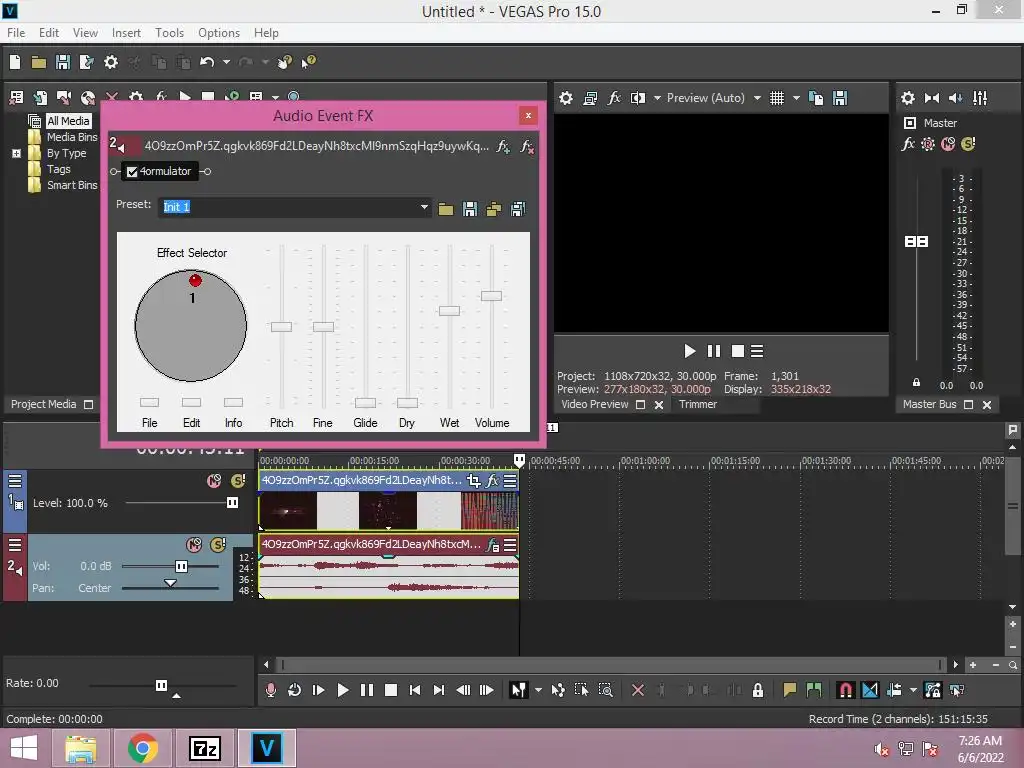Open the edit tool selector dropdown arrow
Viewport: 1024px width, 768px height.
pyautogui.click(x=538, y=690)
